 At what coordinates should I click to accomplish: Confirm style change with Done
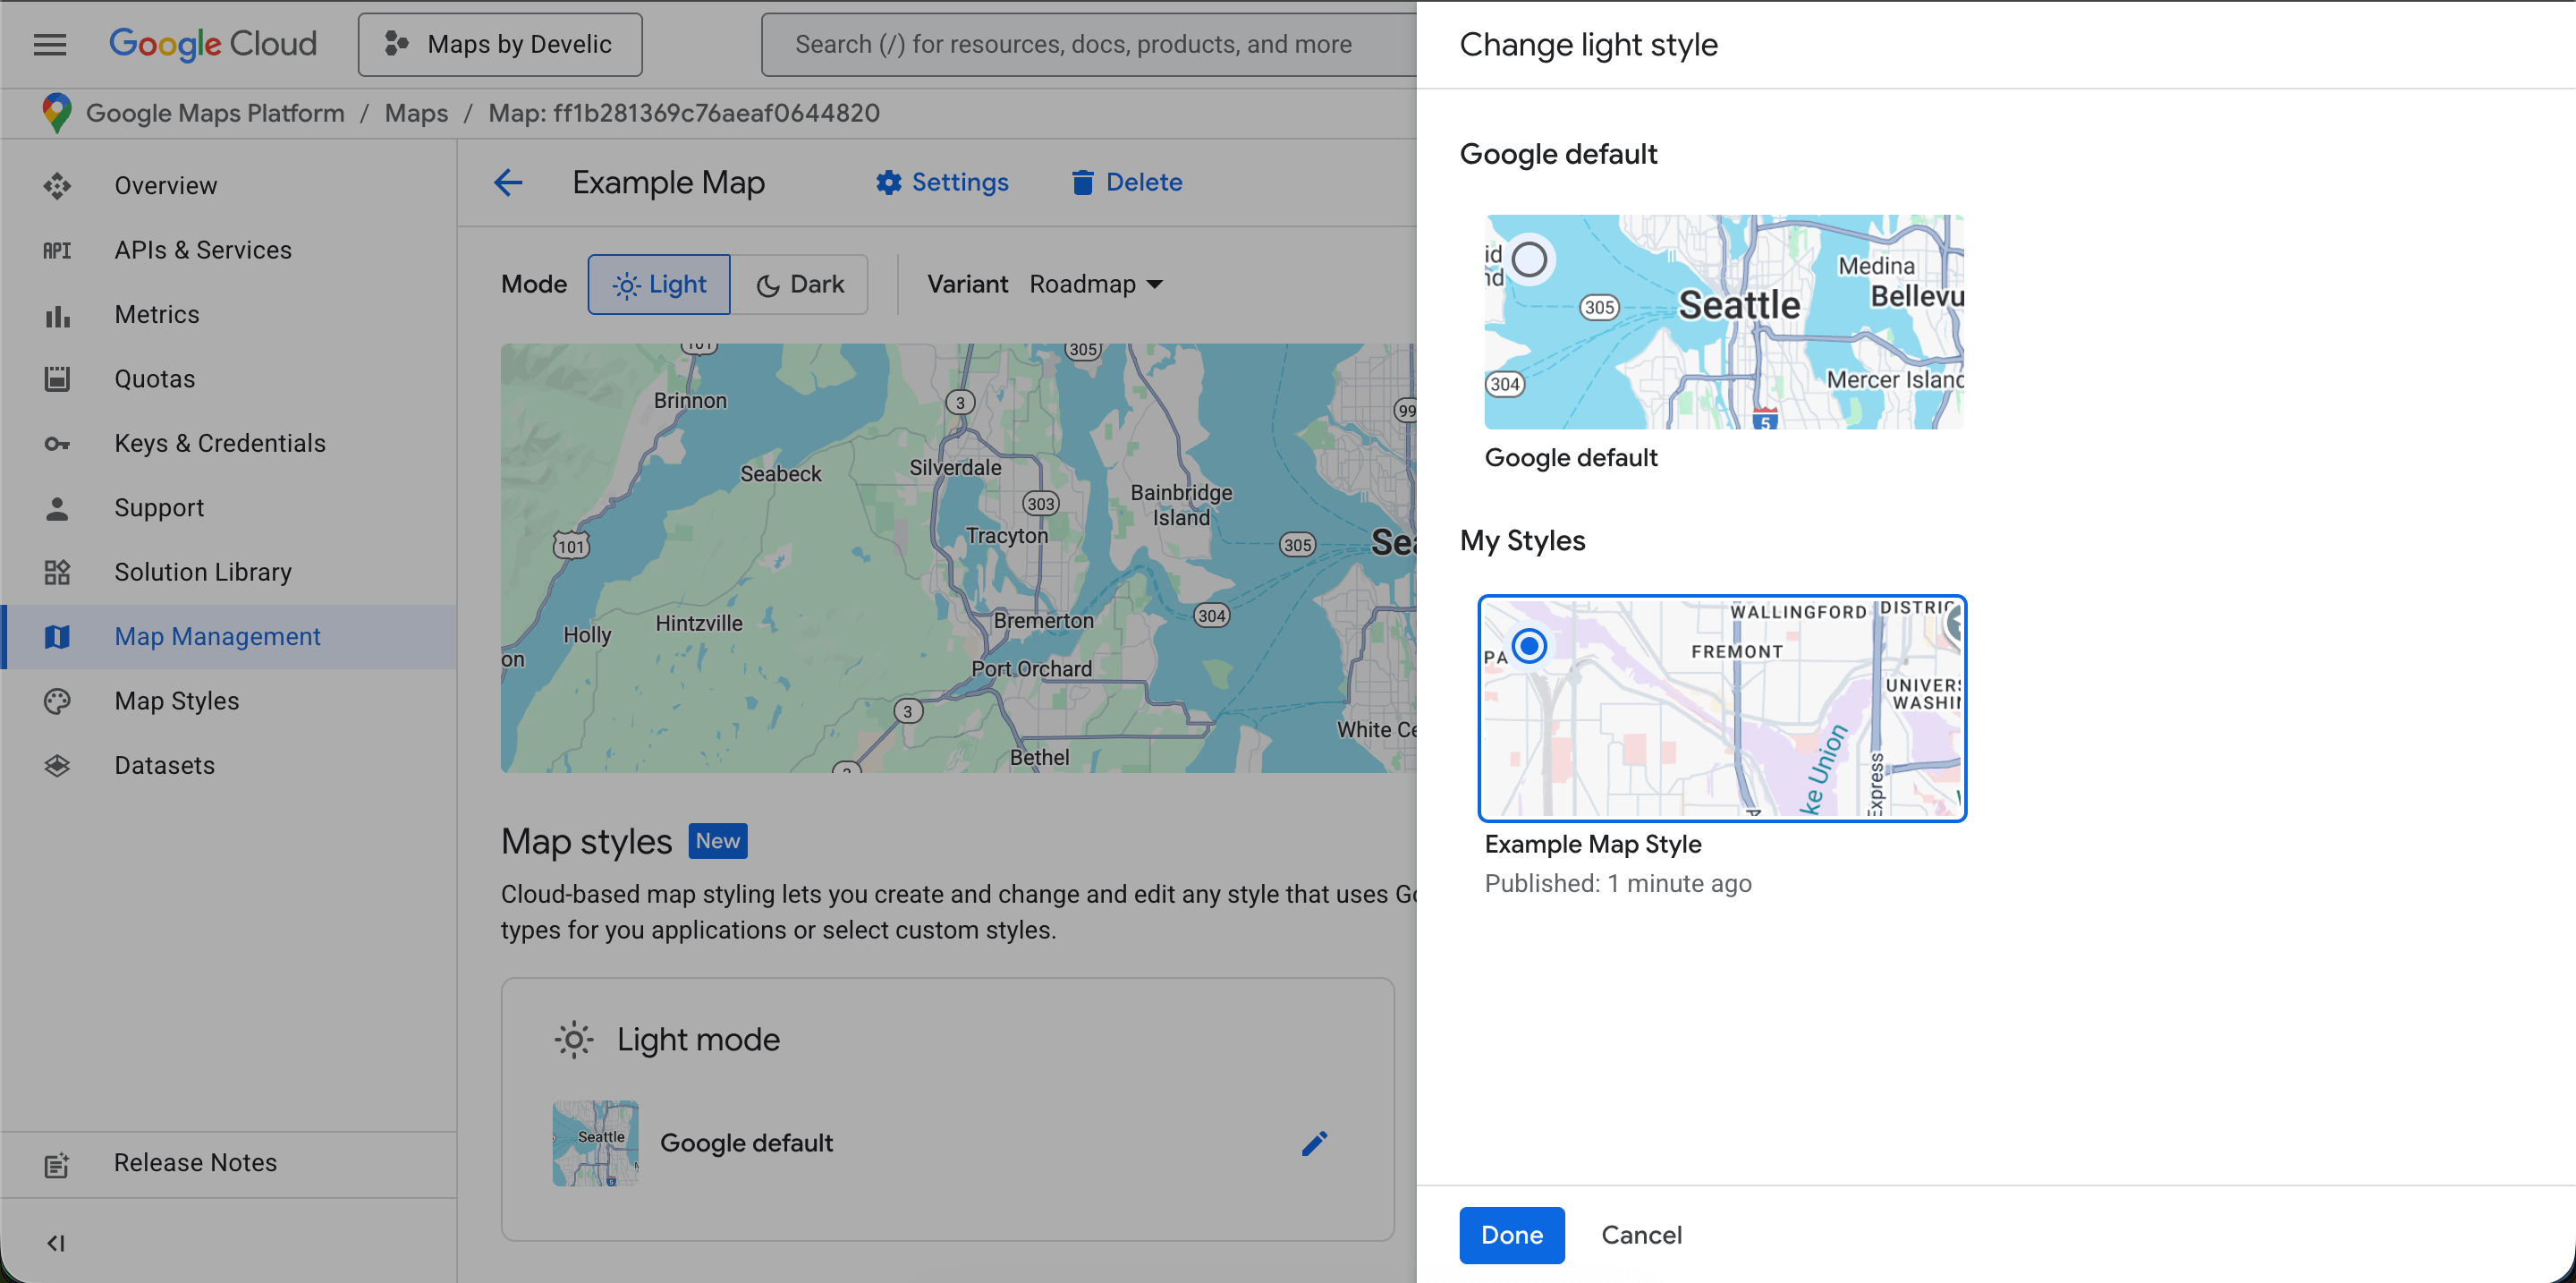(x=1511, y=1235)
